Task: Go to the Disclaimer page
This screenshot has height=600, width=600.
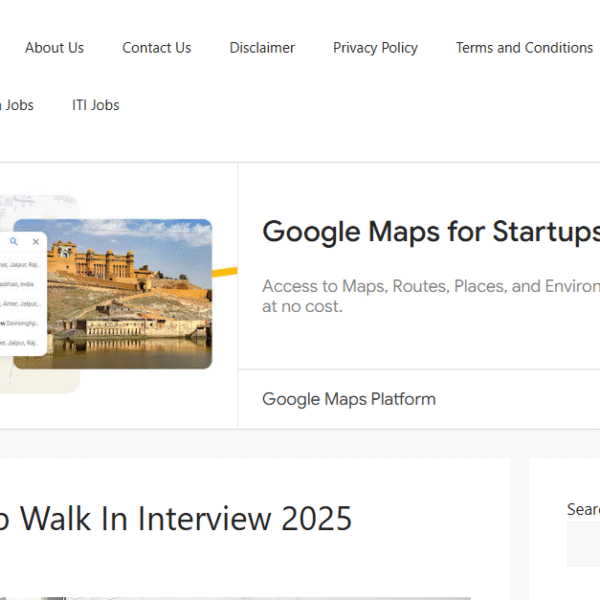Action: pyautogui.click(x=262, y=48)
